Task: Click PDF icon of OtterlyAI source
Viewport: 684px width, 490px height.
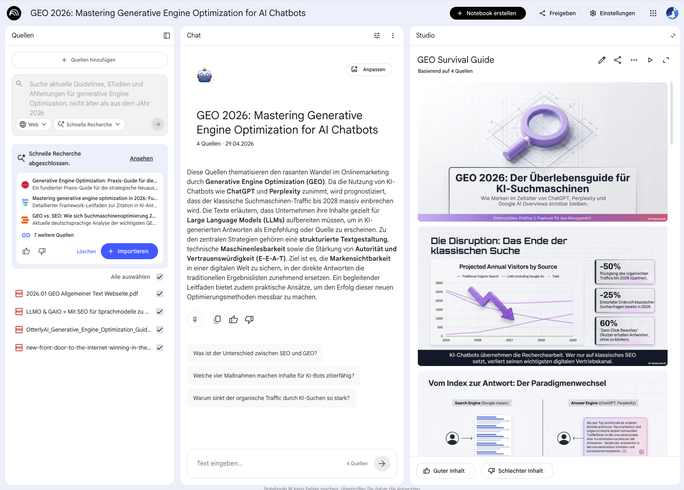Action: click(x=19, y=329)
